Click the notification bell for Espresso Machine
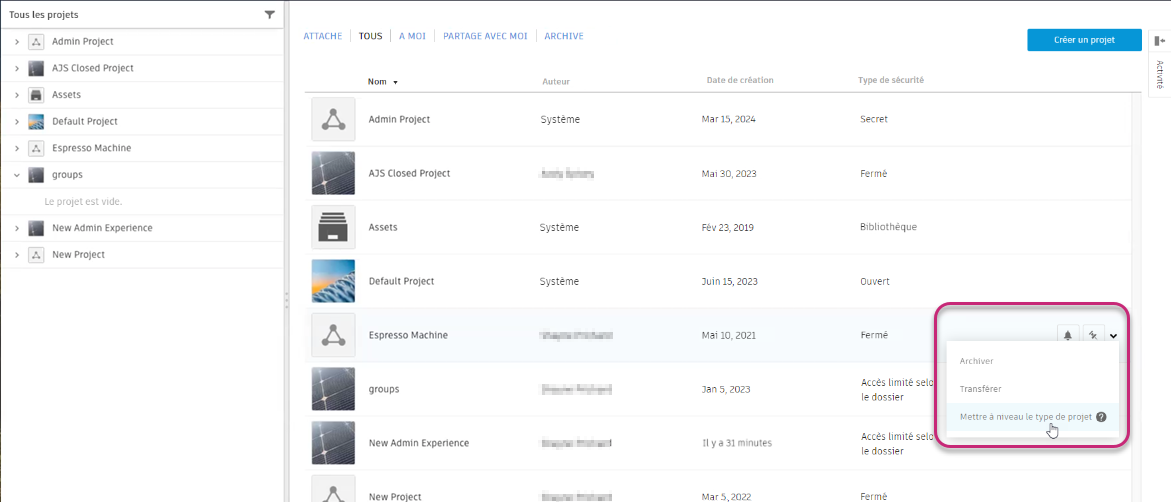Image resolution: width=1171 pixels, height=502 pixels. click(1068, 335)
